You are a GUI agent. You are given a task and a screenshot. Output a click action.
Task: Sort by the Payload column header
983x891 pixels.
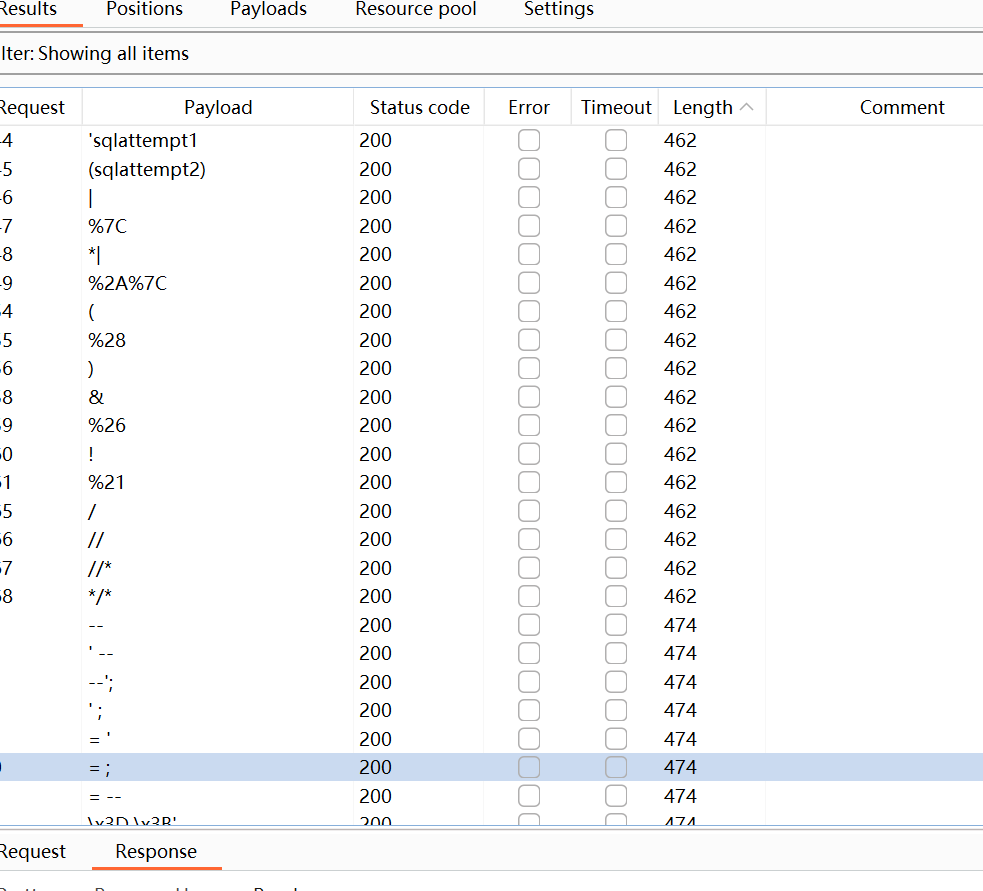(x=218, y=107)
